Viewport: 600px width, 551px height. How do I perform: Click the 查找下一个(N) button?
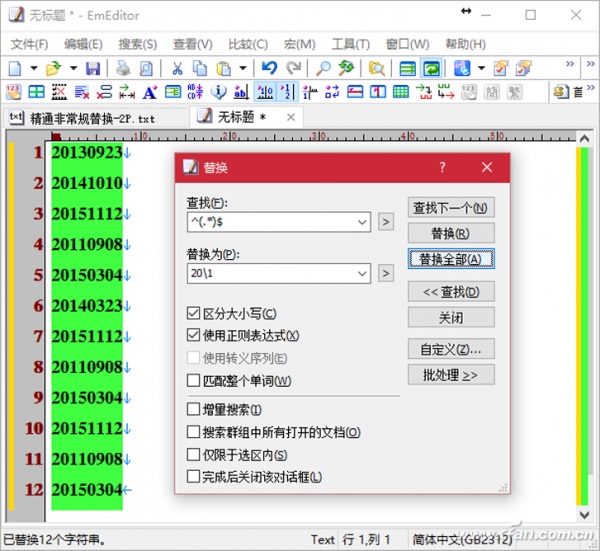coord(451,208)
